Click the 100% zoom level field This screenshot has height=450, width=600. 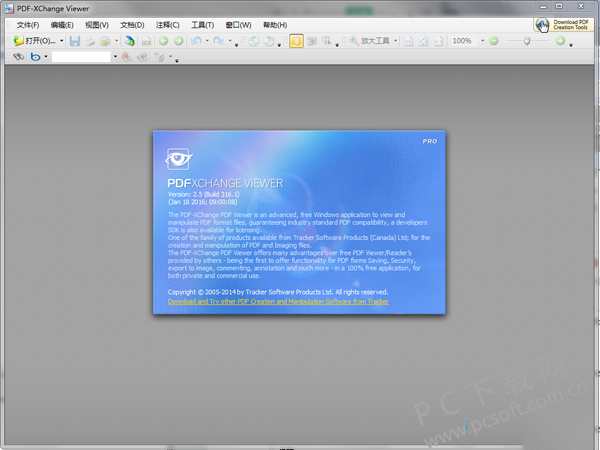pyautogui.click(x=464, y=41)
